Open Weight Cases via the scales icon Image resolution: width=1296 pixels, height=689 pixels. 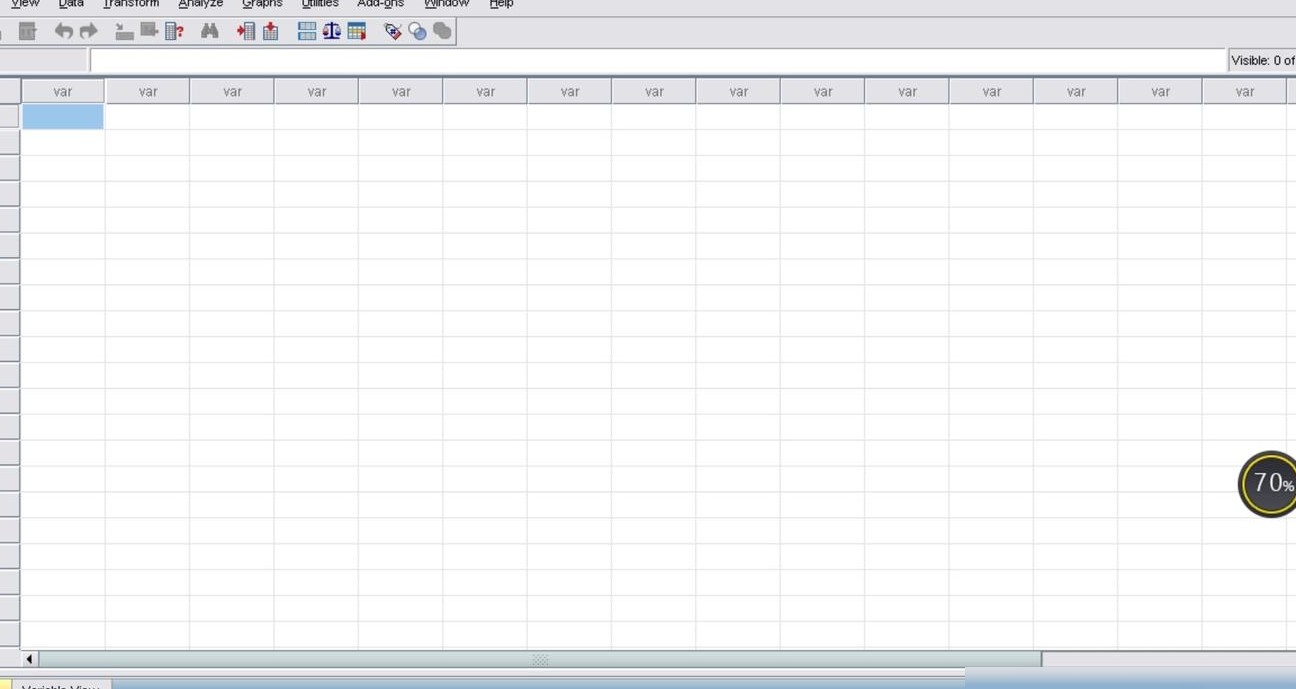pyautogui.click(x=332, y=31)
